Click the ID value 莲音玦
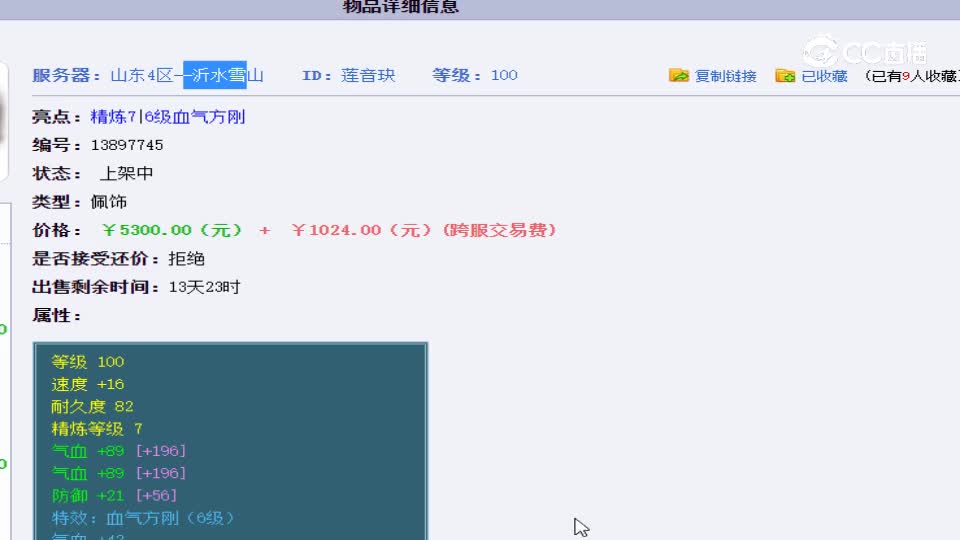 pos(368,75)
